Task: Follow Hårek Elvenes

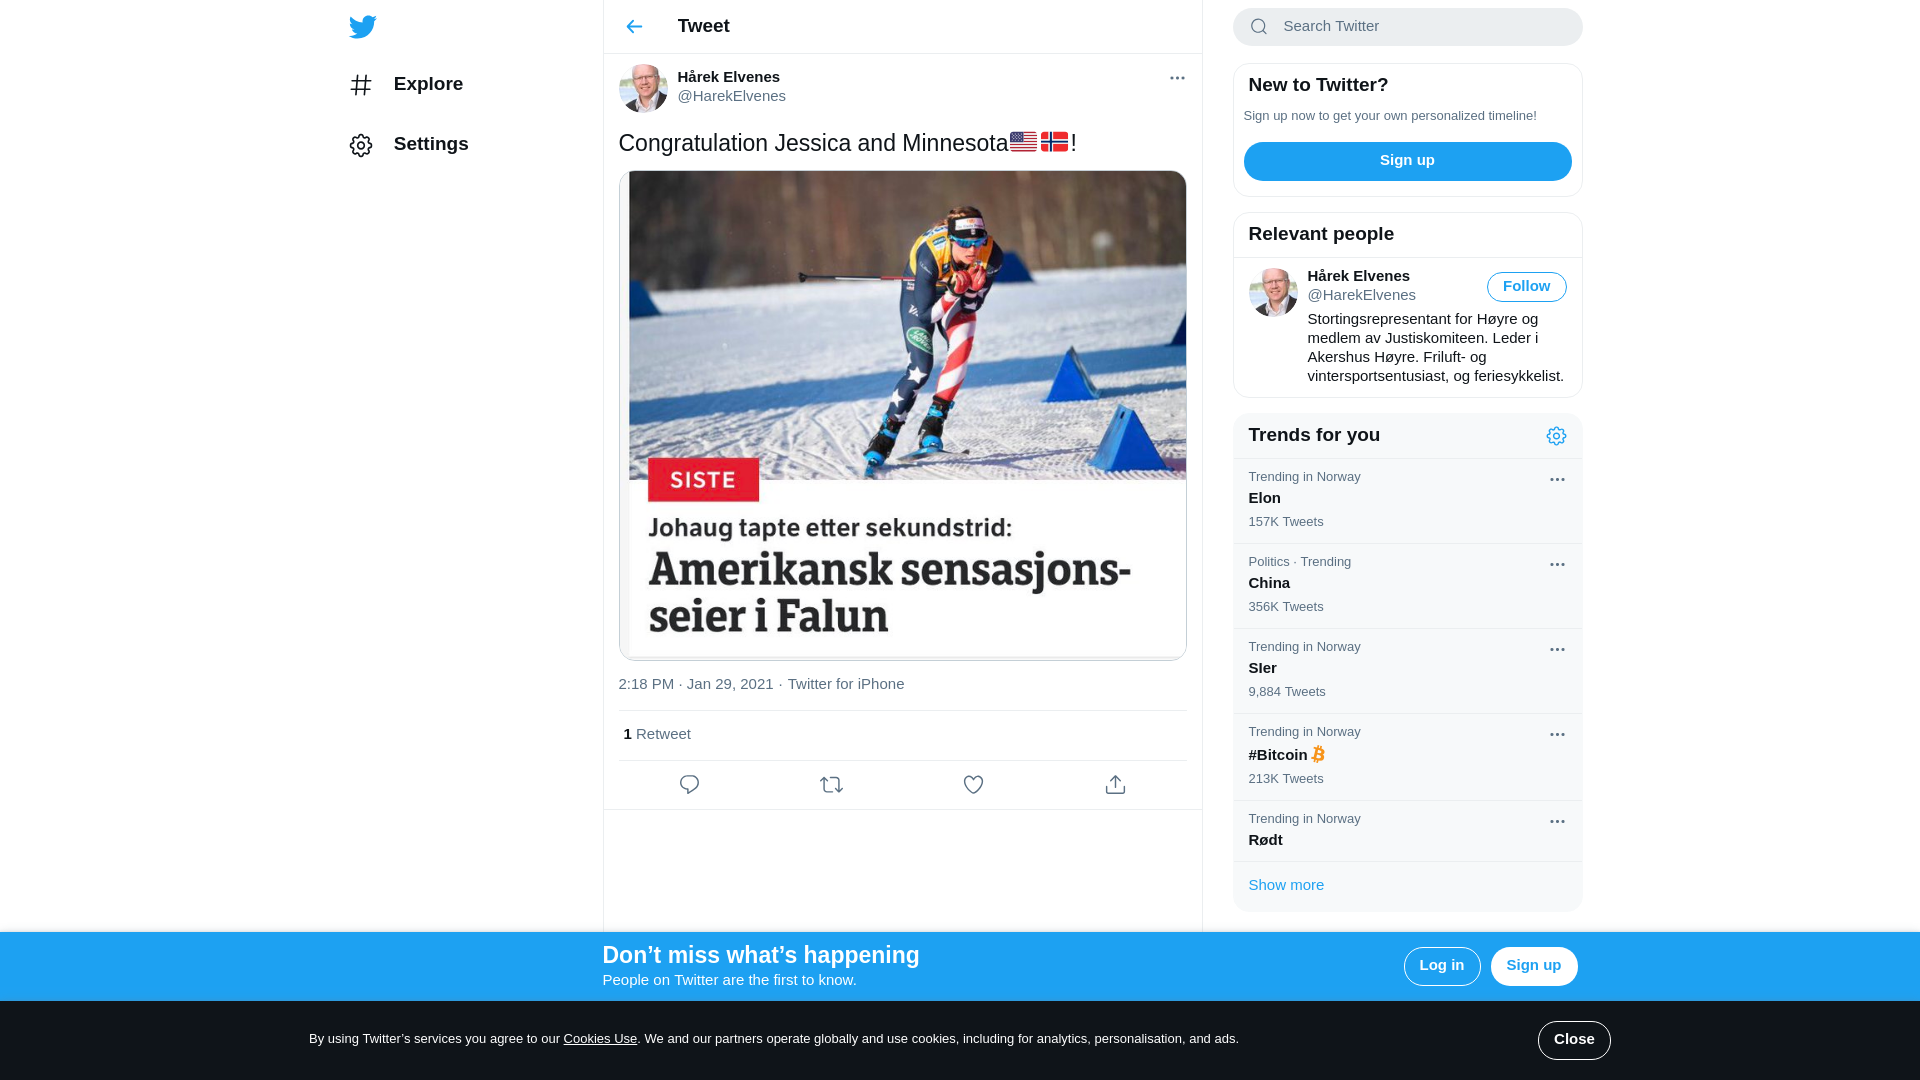Action: pyautogui.click(x=1526, y=287)
